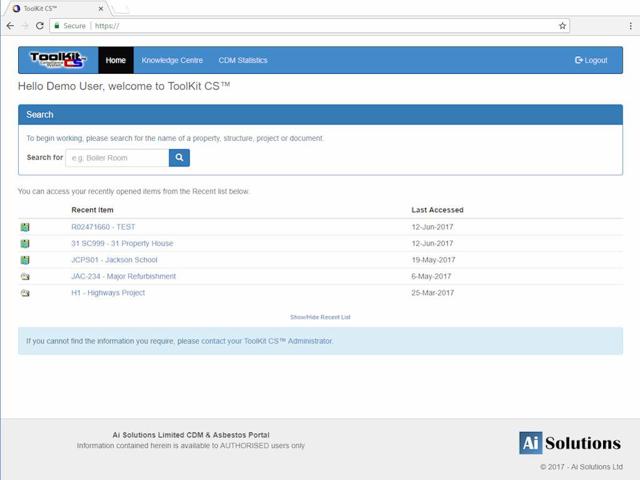Image resolution: width=640 pixels, height=480 pixels.
Task: Click the secure padlock icon
Action: [57, 26]
